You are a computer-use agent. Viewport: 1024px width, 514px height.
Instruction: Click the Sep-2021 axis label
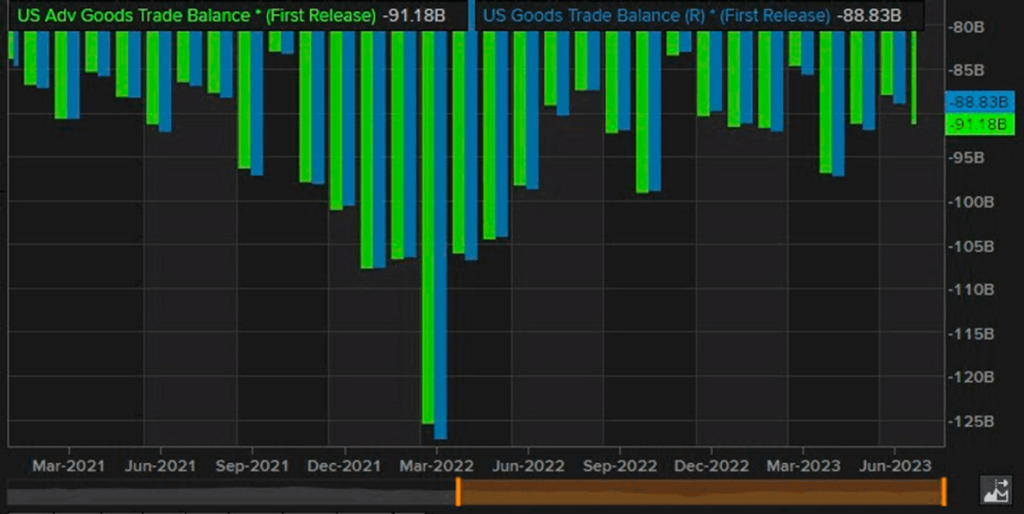(x=252, y=466)
